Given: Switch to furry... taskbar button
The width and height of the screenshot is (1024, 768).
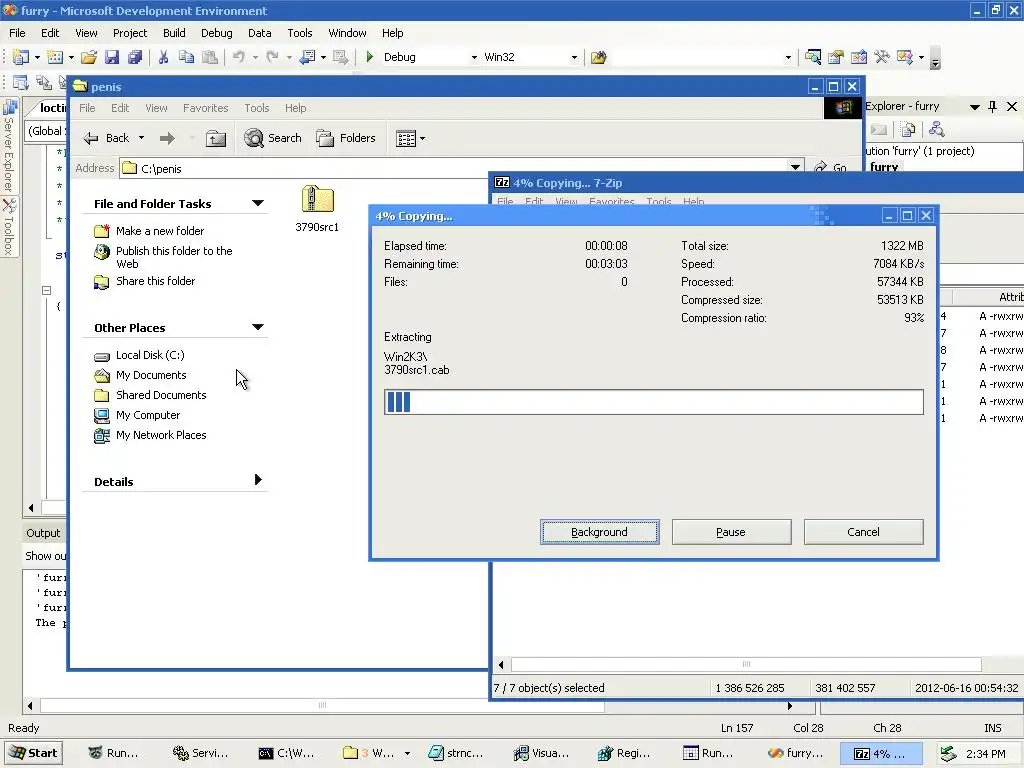Looking at the screenshot, I should point(797,753).
